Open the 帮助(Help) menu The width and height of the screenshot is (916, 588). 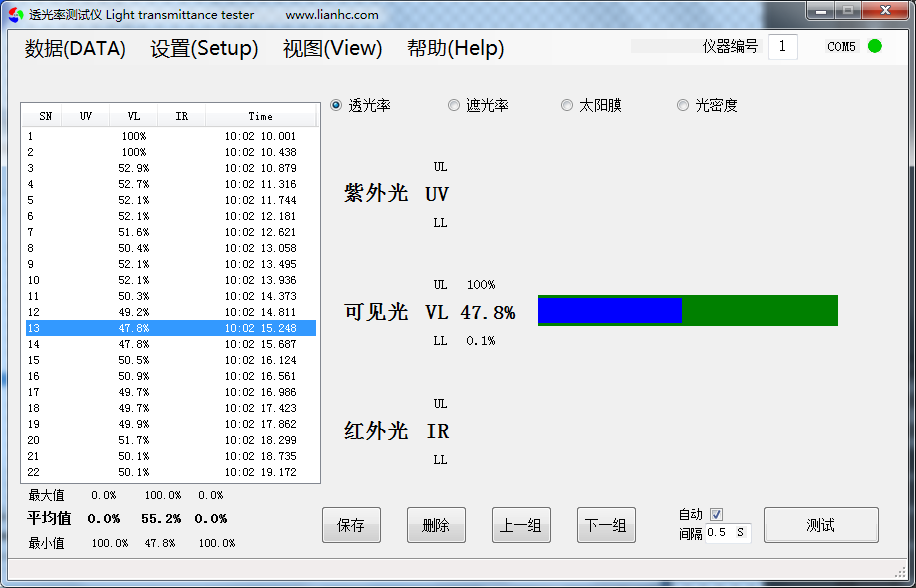click(x=456, y=48)
